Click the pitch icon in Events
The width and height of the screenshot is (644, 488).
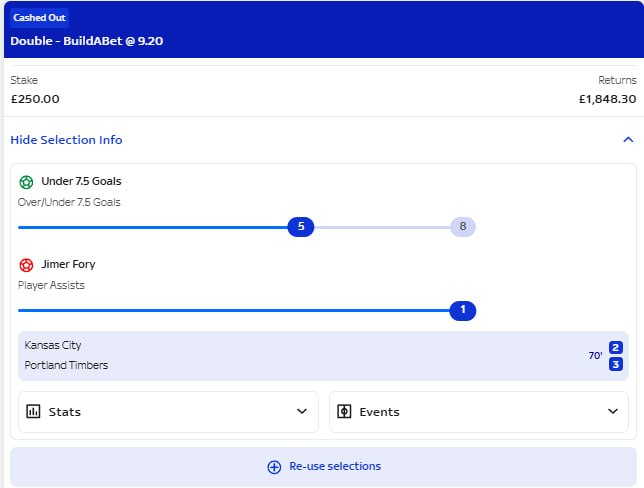pyautogui.click(x=344, y=411)
